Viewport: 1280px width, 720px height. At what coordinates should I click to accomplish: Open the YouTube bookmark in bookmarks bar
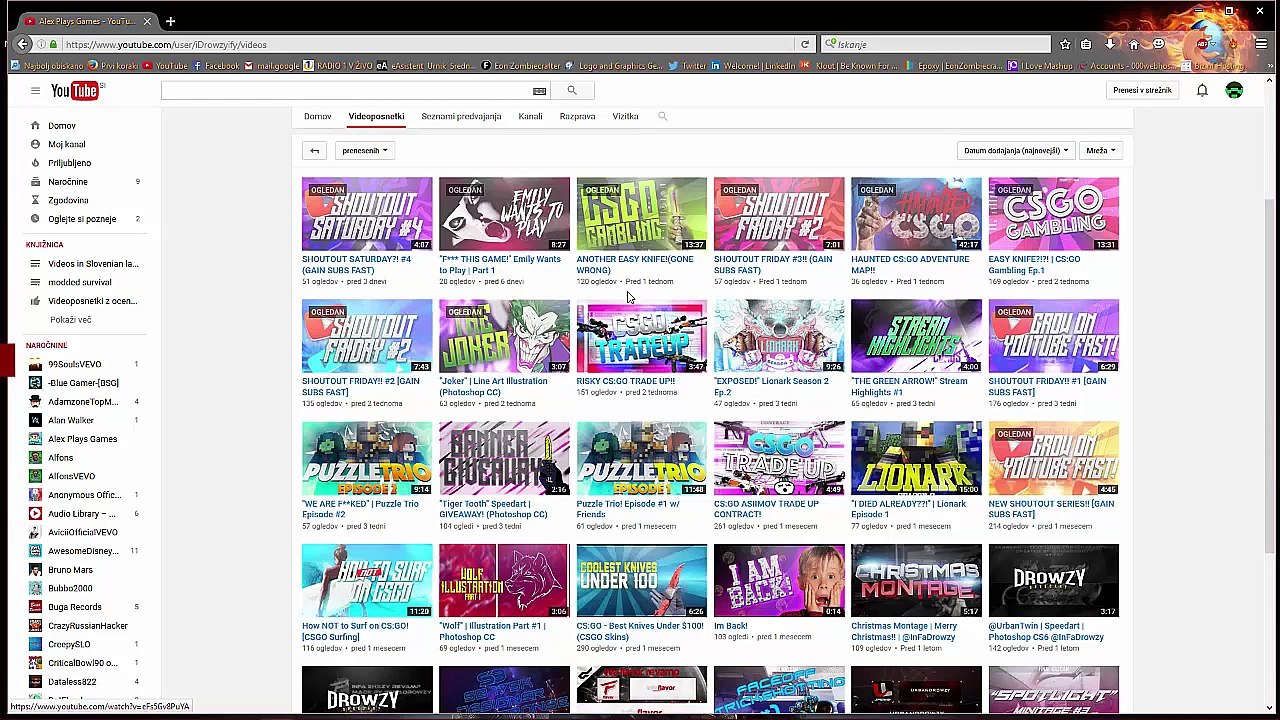[x=165, y=66]
